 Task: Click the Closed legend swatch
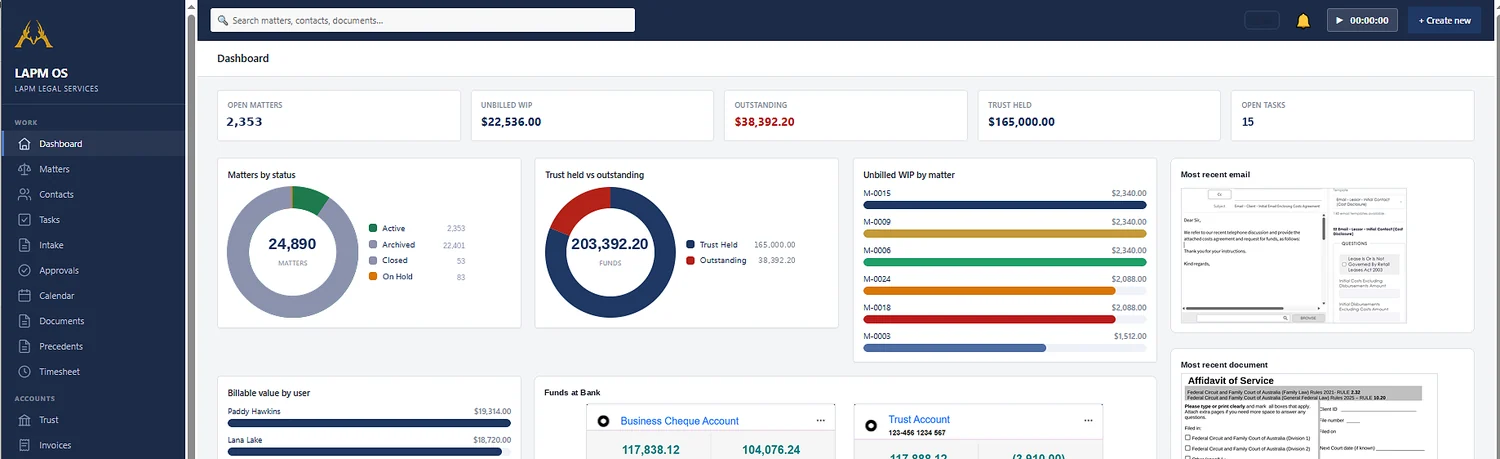[373, 260]
